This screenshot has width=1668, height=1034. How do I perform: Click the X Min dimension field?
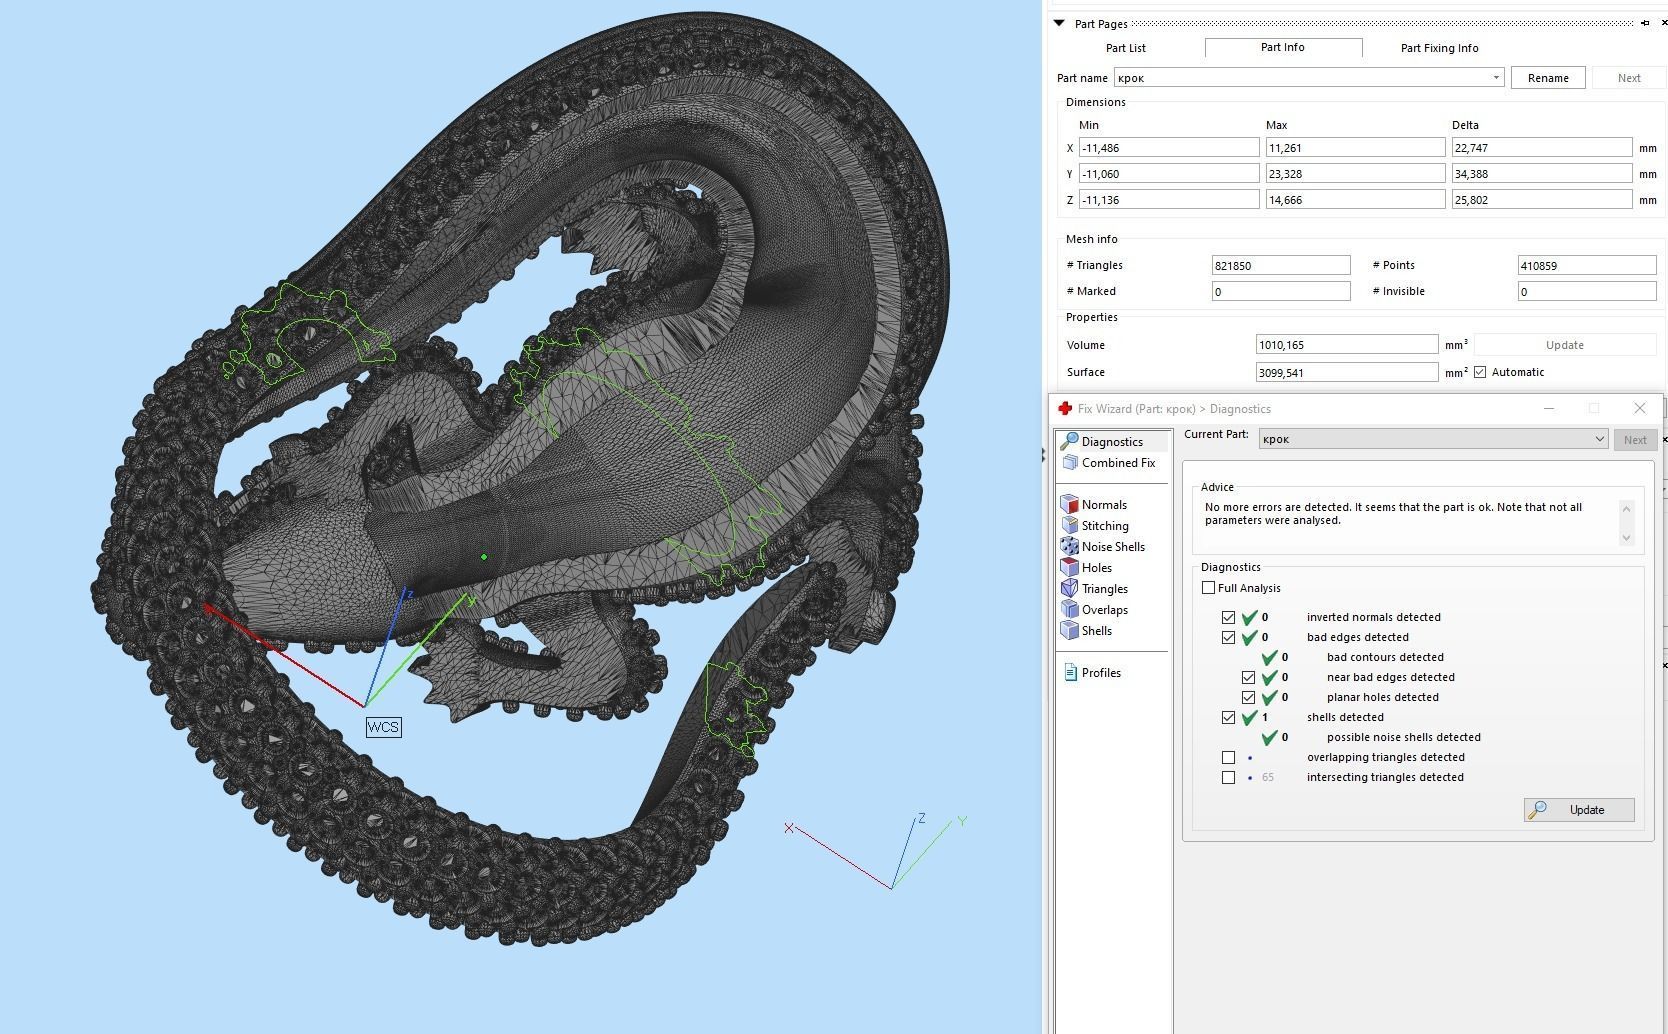[x=1169, y=148]
